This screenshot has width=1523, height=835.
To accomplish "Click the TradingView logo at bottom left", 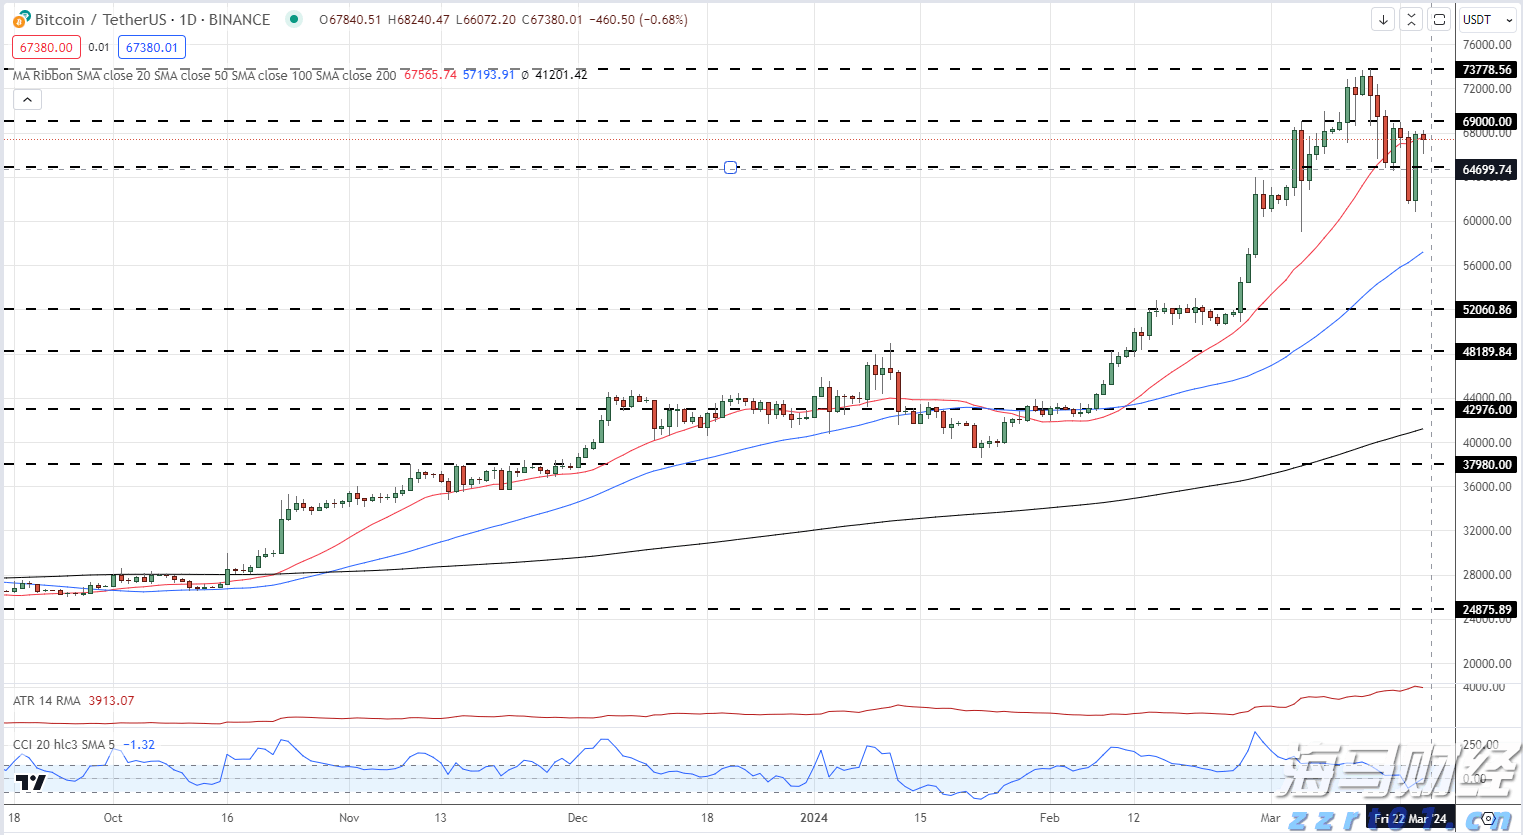I will (x=31, y=782).
